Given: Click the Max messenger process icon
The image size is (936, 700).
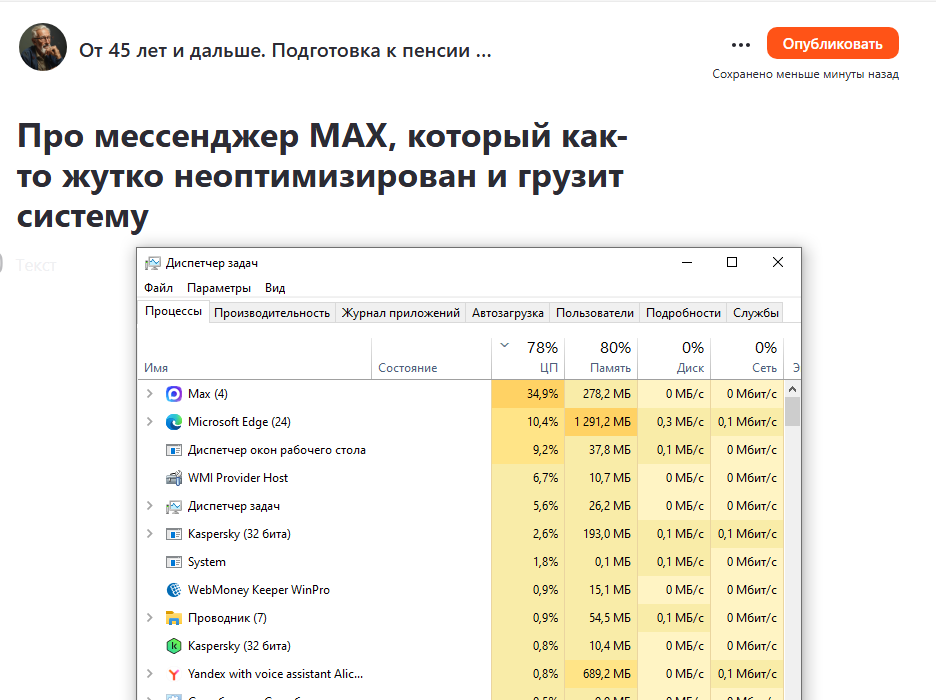Looking at the screenshot, I should (x=174, y=394).
